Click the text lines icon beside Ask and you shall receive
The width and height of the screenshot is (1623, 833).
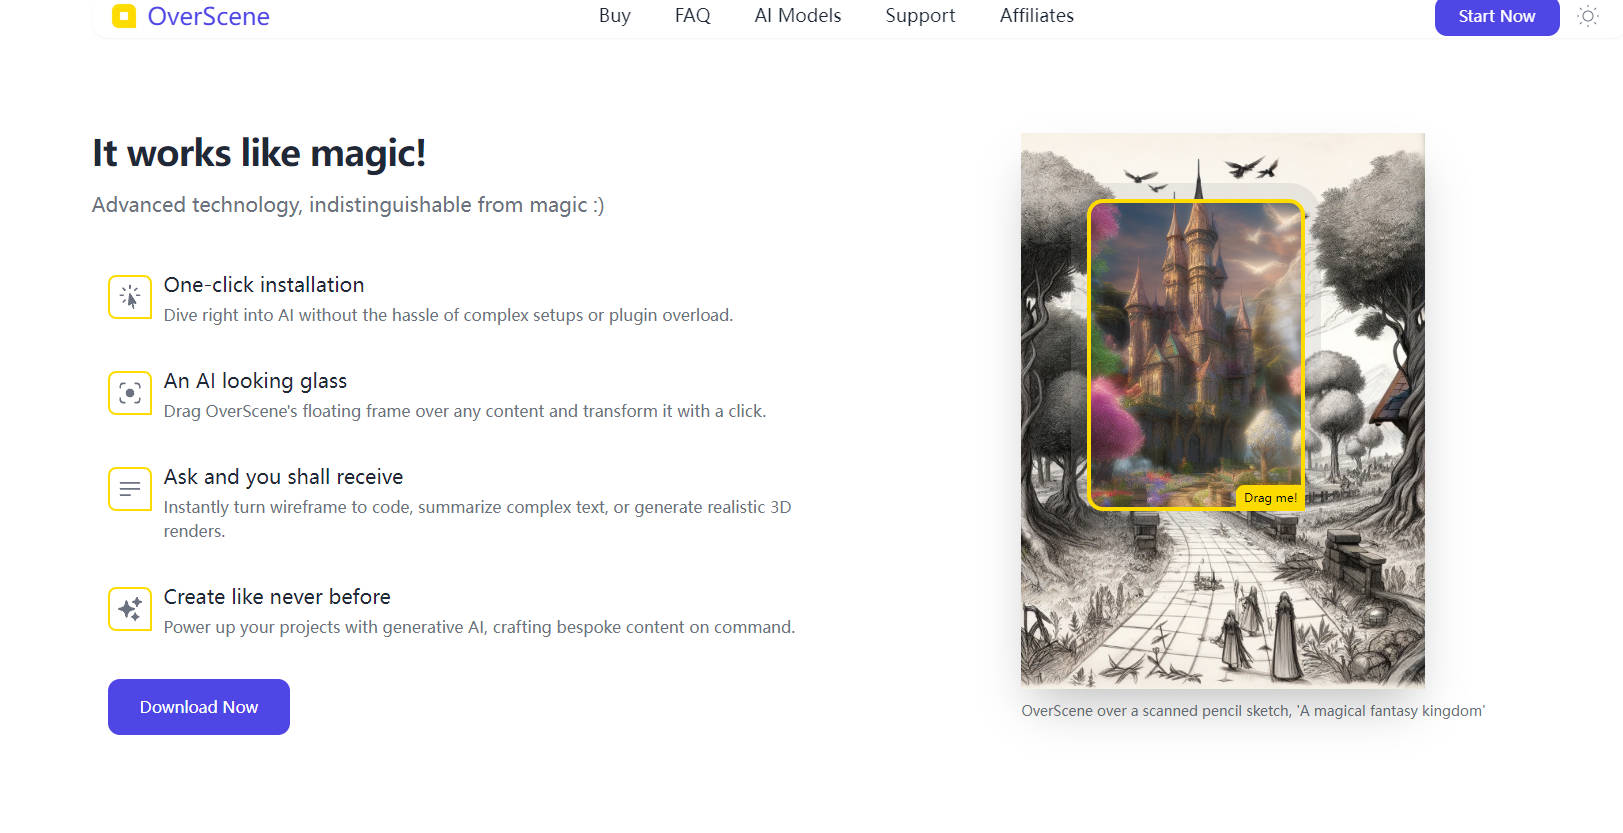click(130, 489)
